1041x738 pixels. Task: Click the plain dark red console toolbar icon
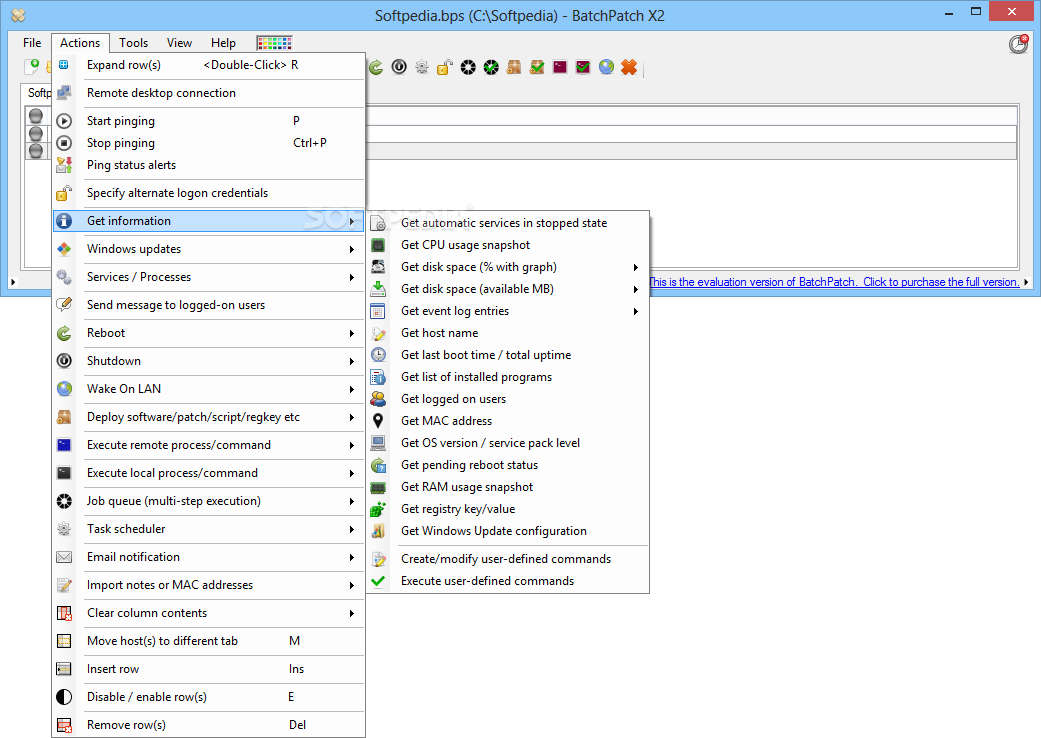click(x=560, y=67)
